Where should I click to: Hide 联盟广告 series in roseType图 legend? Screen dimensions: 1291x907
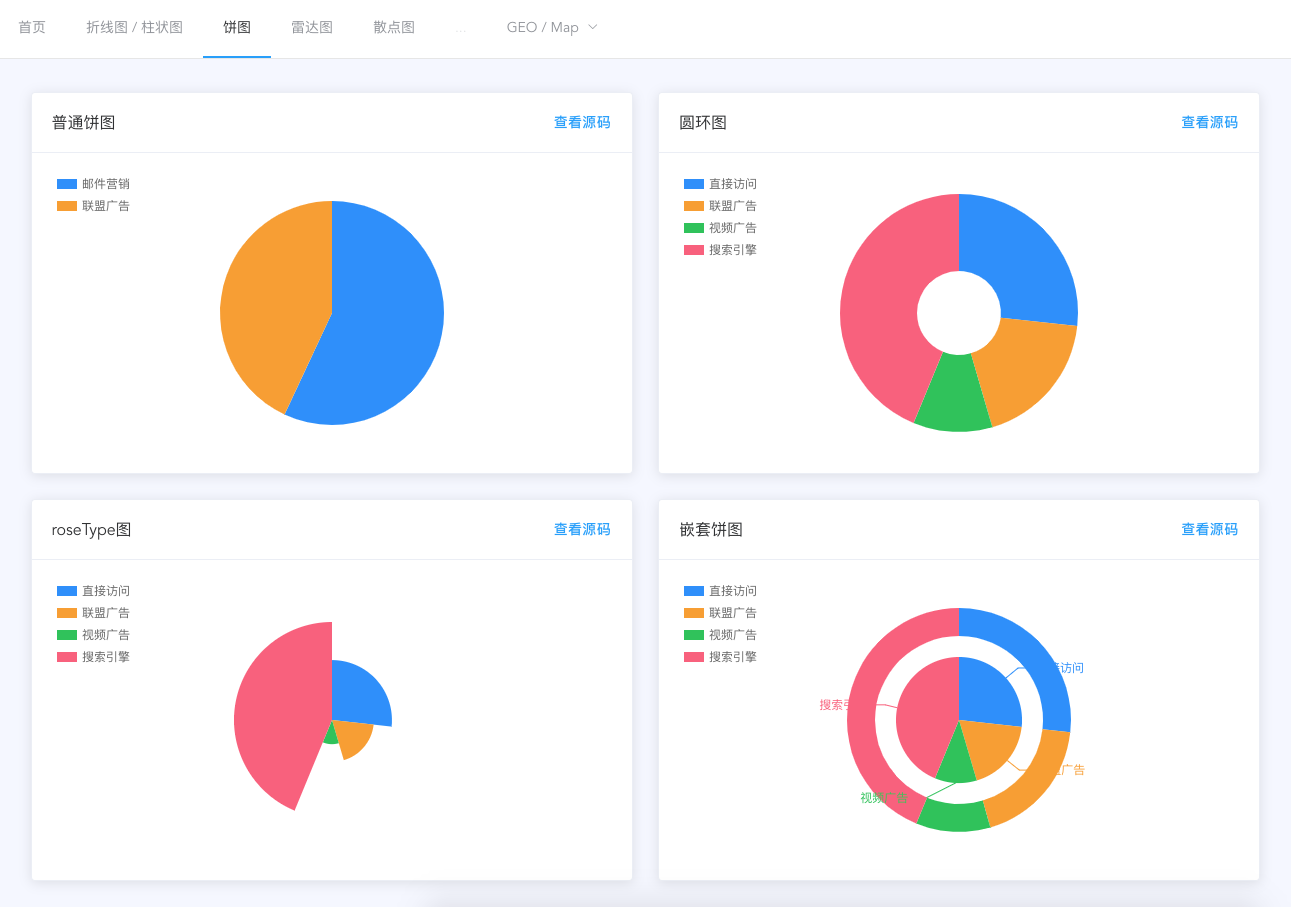pyautogui.click(x=93, y=613)
